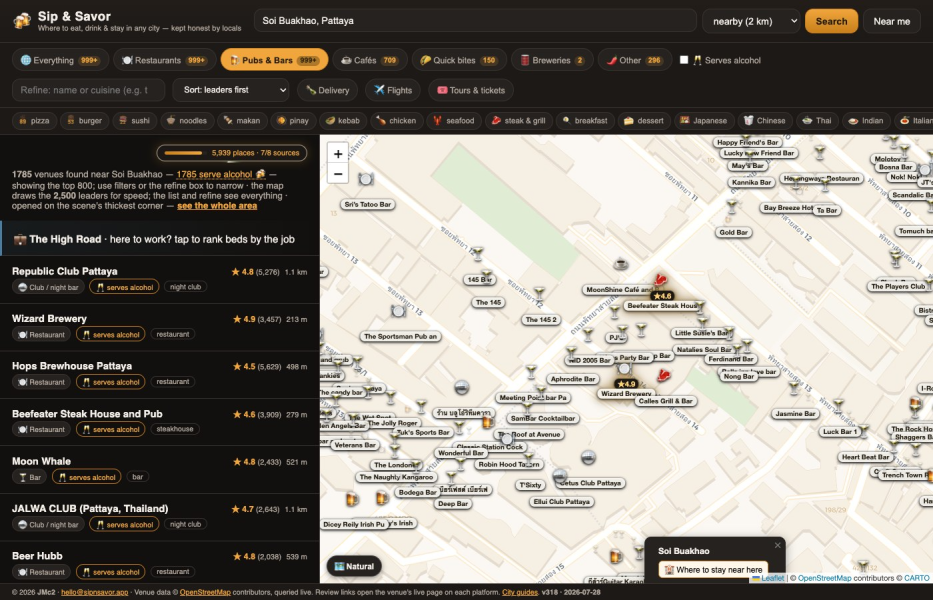This screenshot has height=600, width=933.
Task: Expand the JALWA CLUB listing
Action: coord(159,517)
